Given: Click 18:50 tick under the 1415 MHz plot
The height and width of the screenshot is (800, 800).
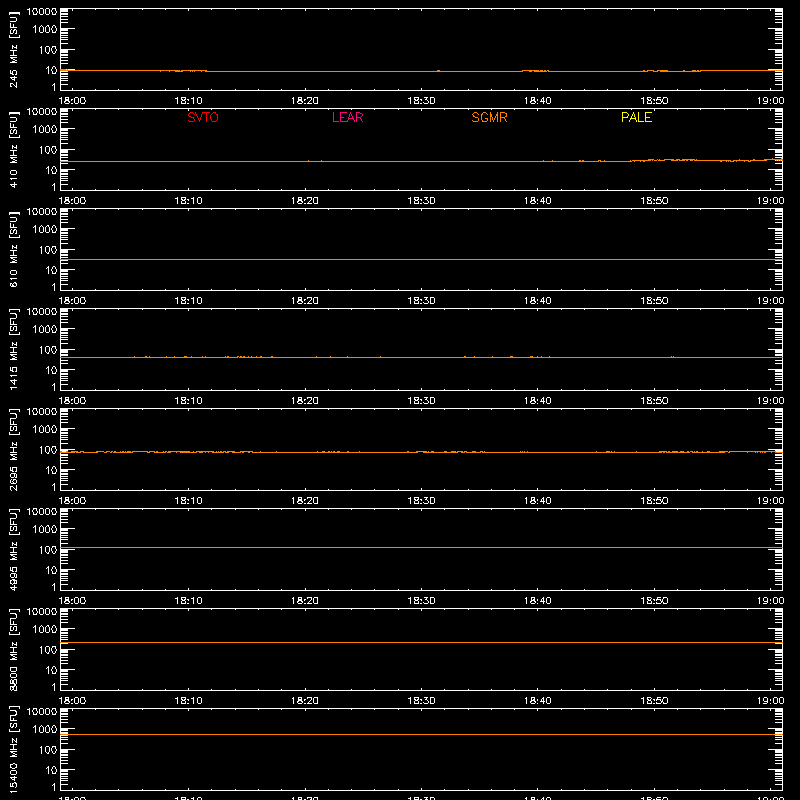Looking at the screenshot, I should (654, 401).
